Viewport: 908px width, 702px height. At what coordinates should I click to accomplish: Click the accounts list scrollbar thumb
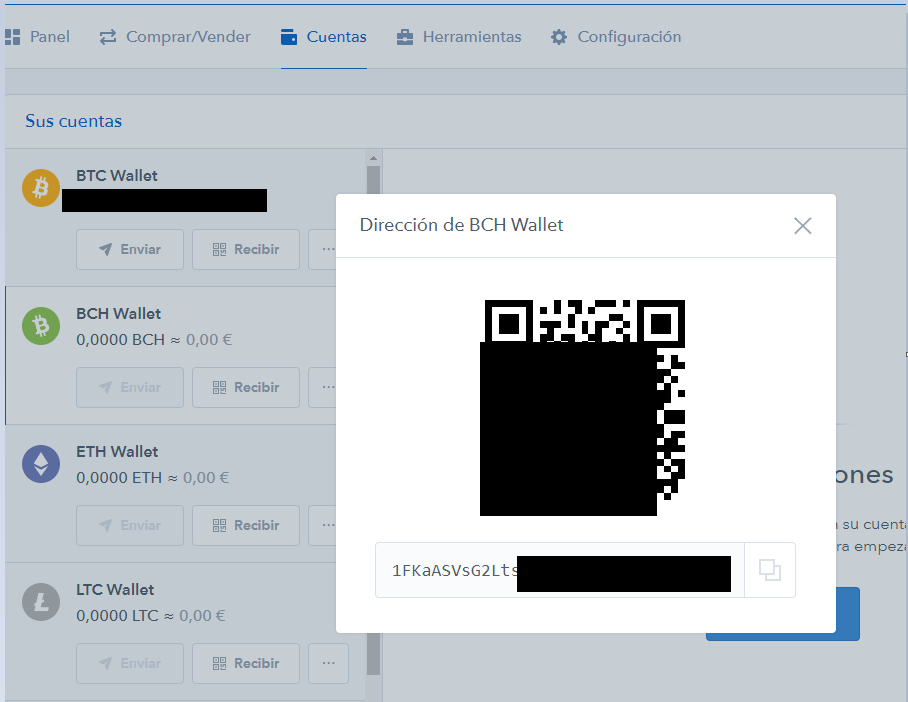(374, 181)
